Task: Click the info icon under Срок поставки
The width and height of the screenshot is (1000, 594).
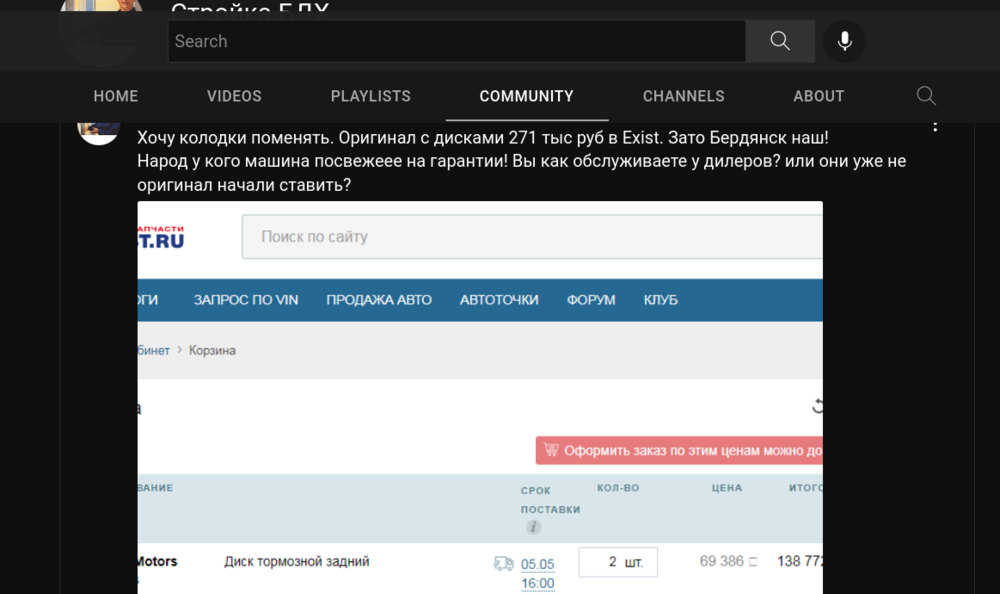Action: pos(533,527)
